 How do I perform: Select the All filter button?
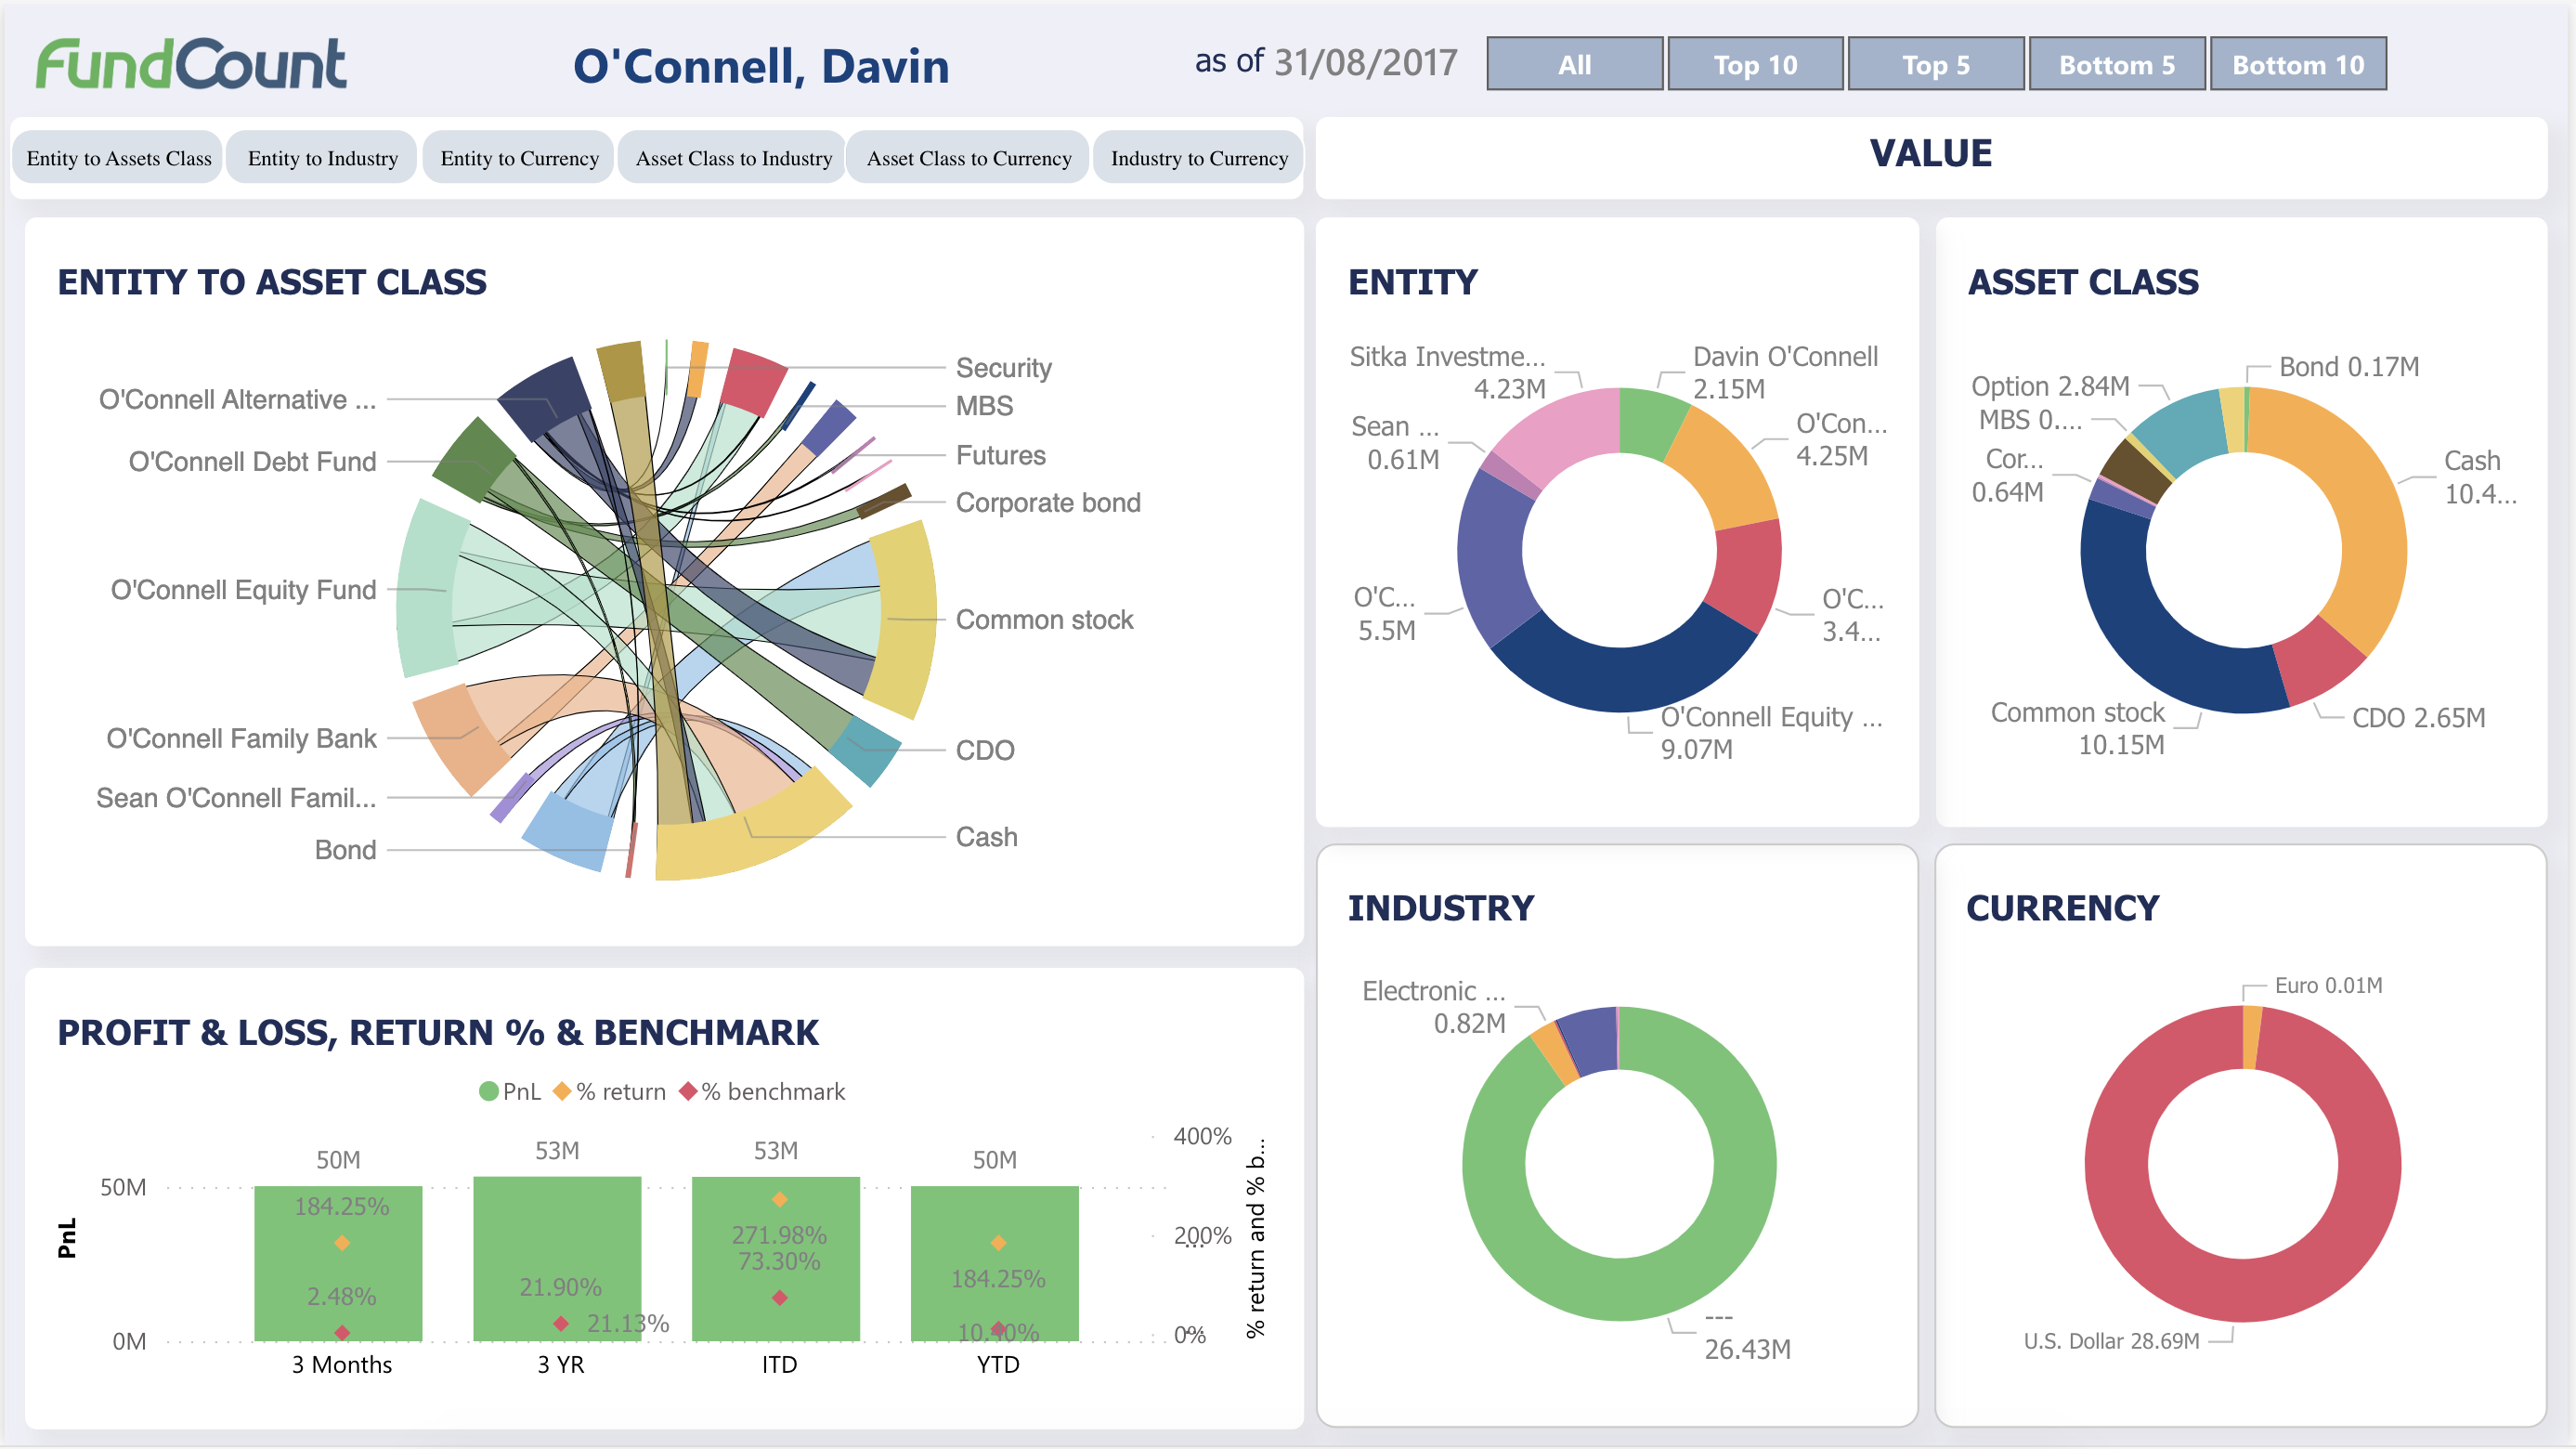click(1574, 64)
